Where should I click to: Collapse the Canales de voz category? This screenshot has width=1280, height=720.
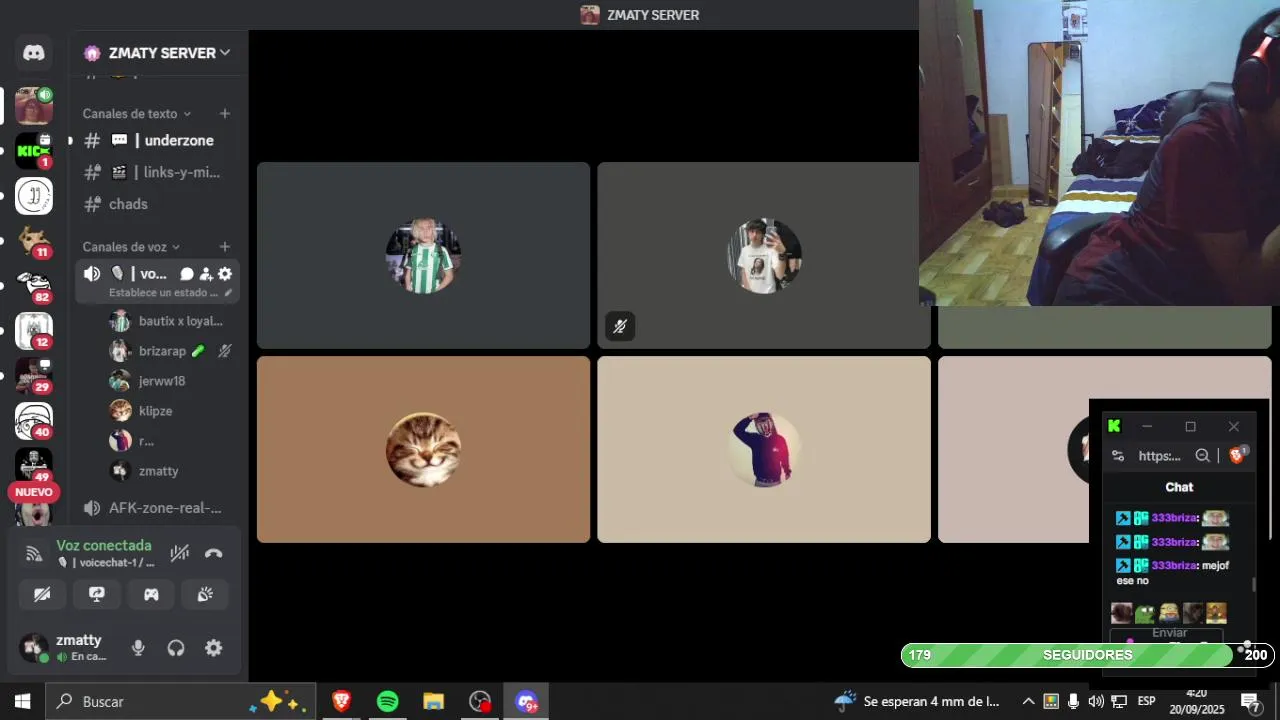coord(131,247)
